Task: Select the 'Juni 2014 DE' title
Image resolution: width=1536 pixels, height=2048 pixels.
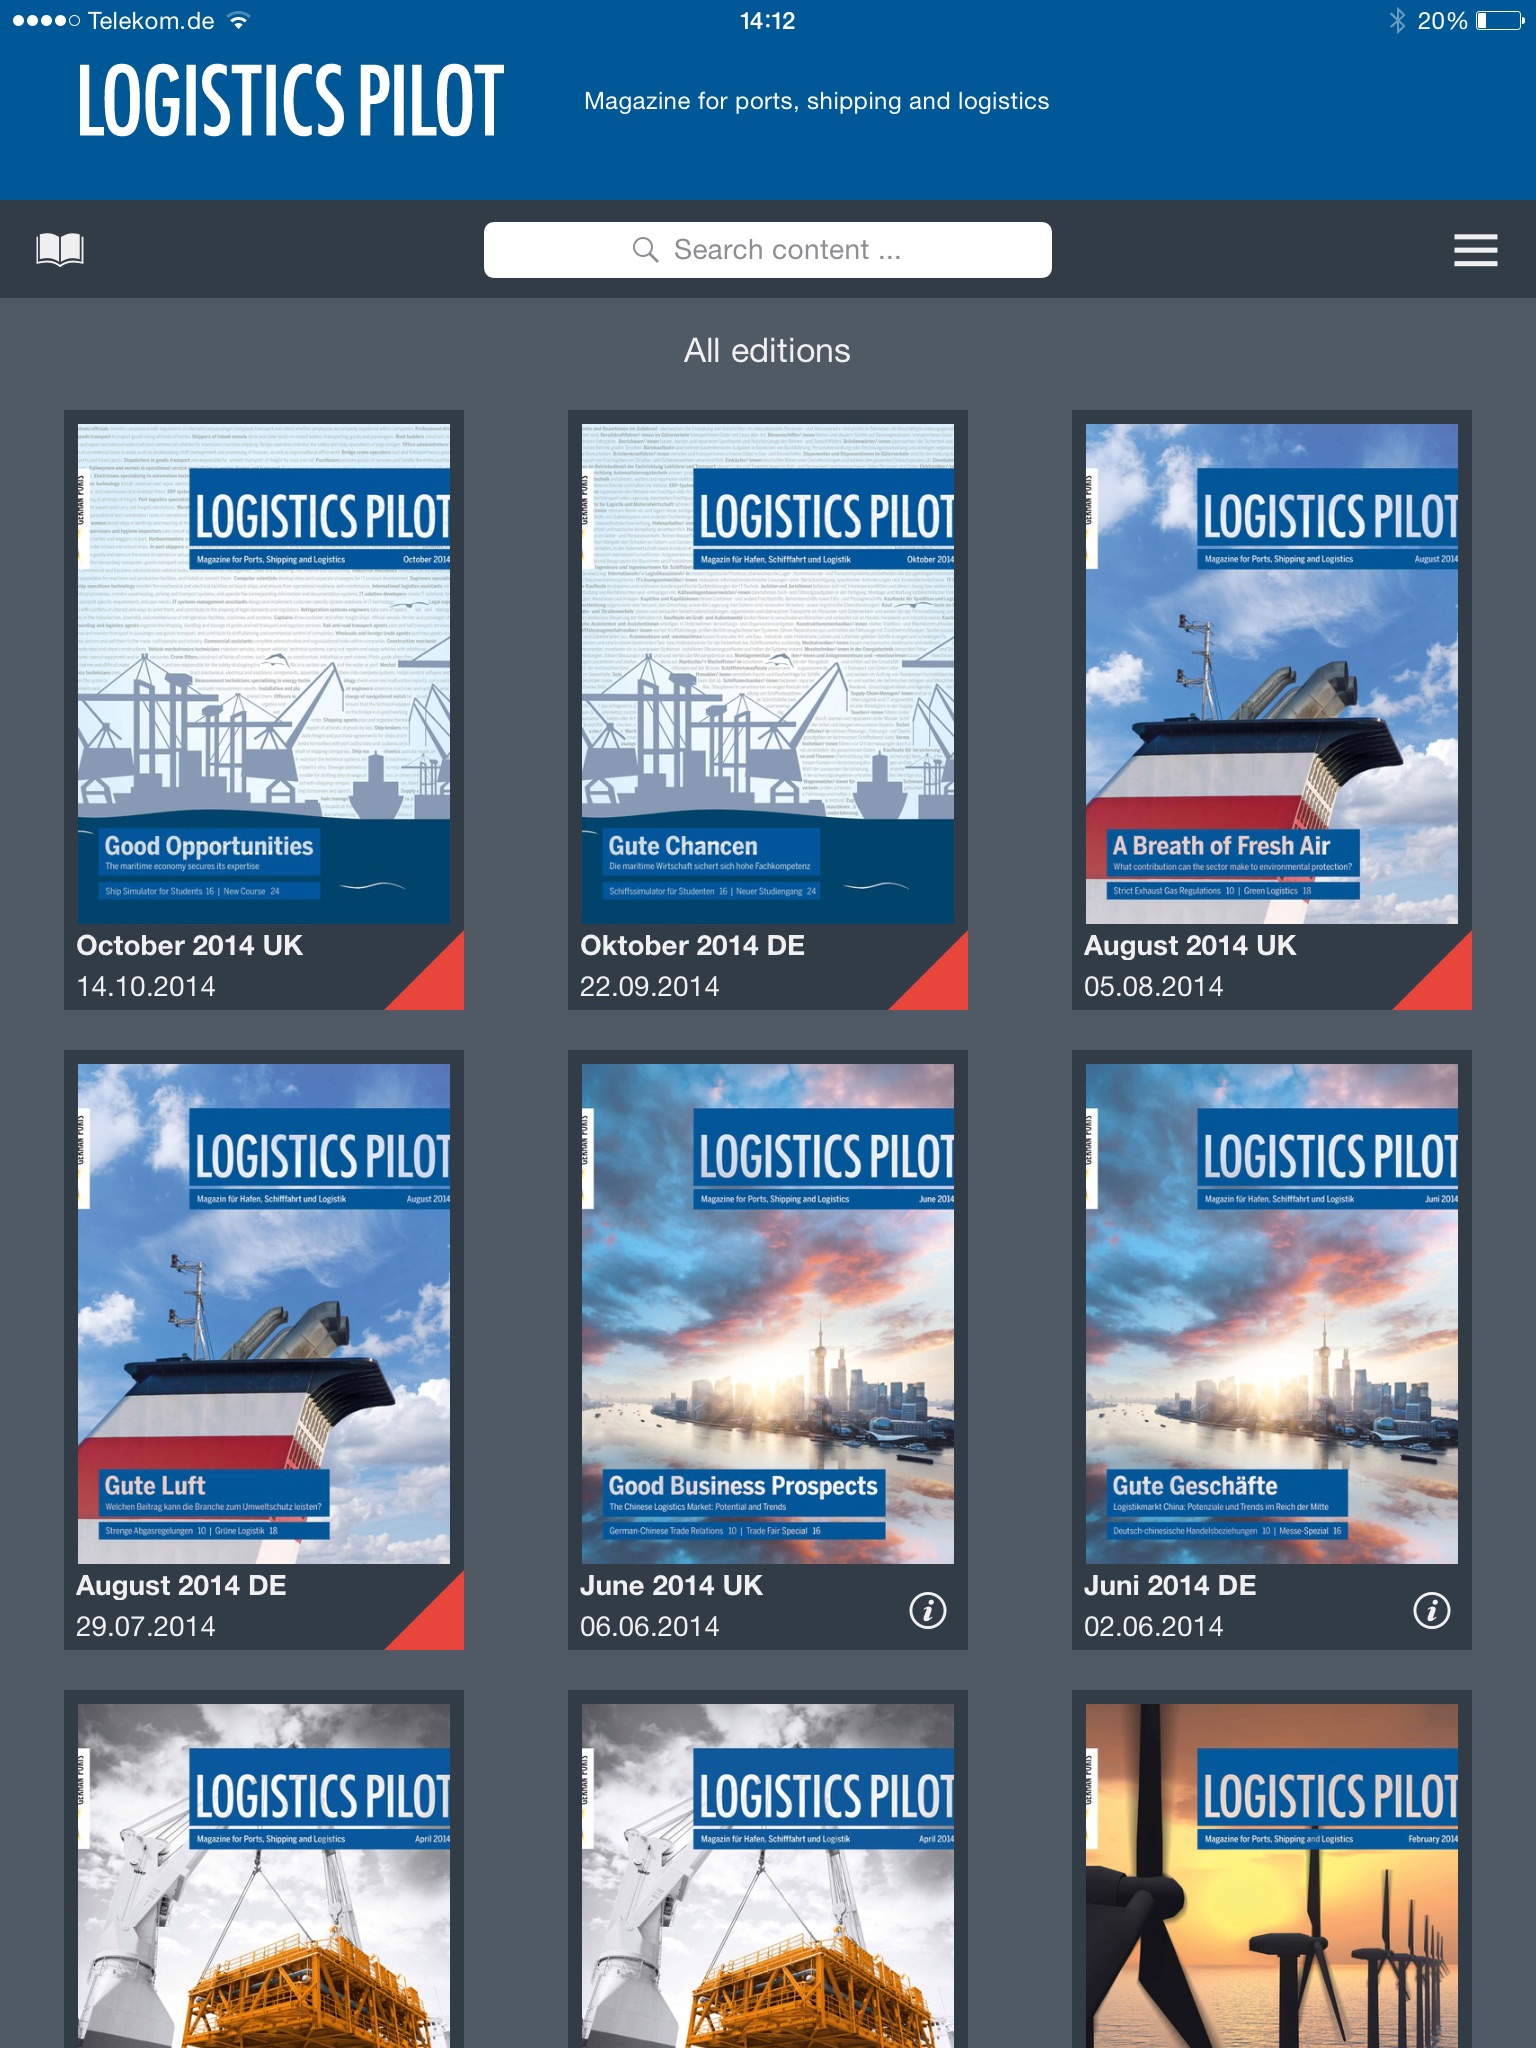Action: coord(1170,1586)
